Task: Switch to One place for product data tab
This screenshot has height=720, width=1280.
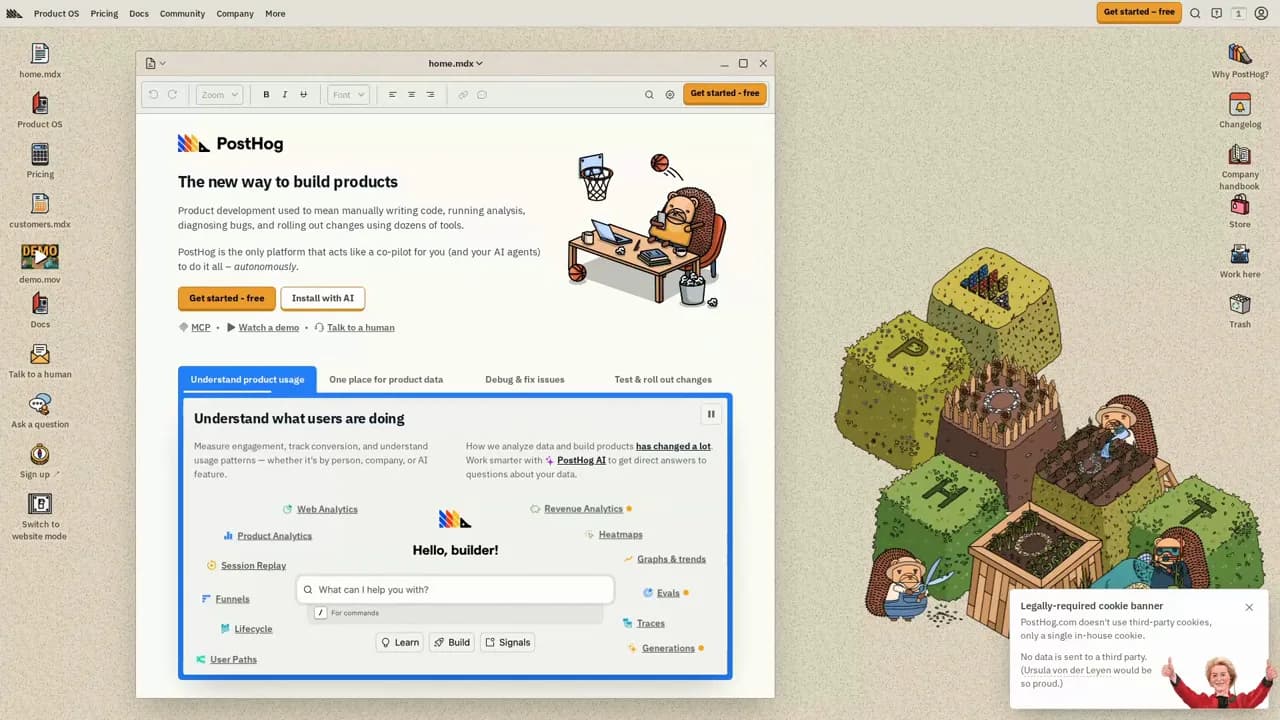Action: 386,380
